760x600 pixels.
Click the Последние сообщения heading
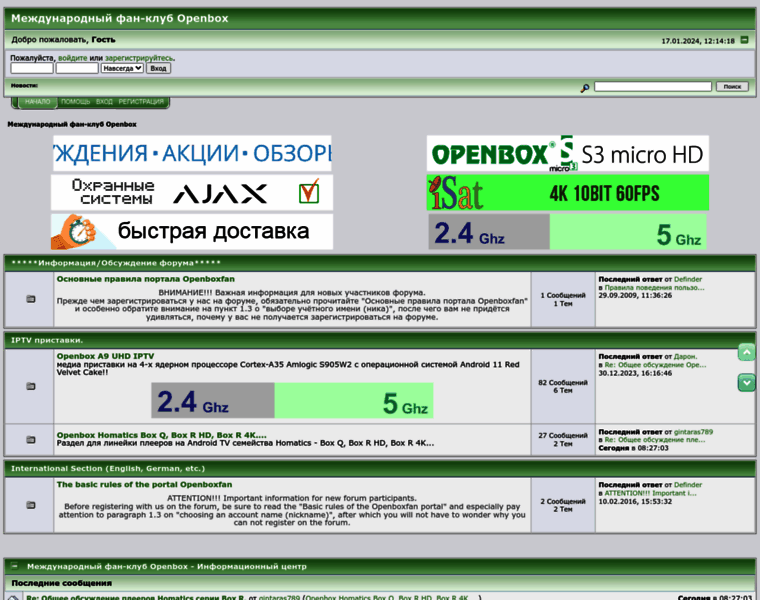click(x=62, y=583)
